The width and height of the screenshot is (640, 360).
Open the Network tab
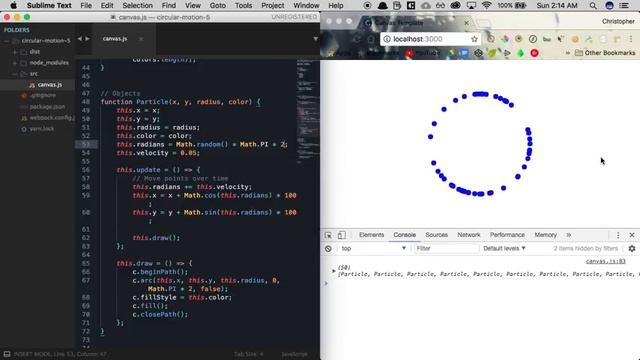tap(469, 235)
